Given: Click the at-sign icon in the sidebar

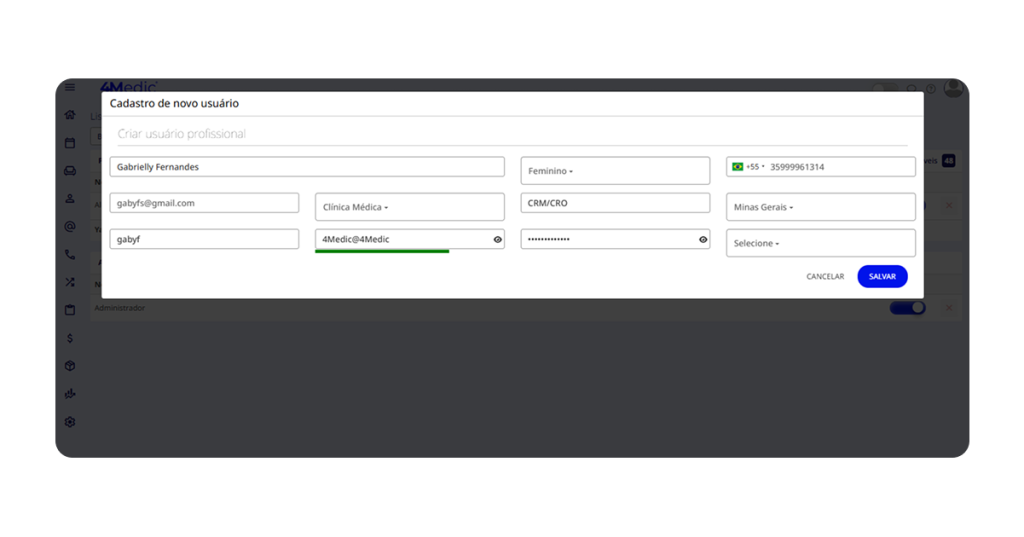Looking at the screenshot, I should click(70, 227).
